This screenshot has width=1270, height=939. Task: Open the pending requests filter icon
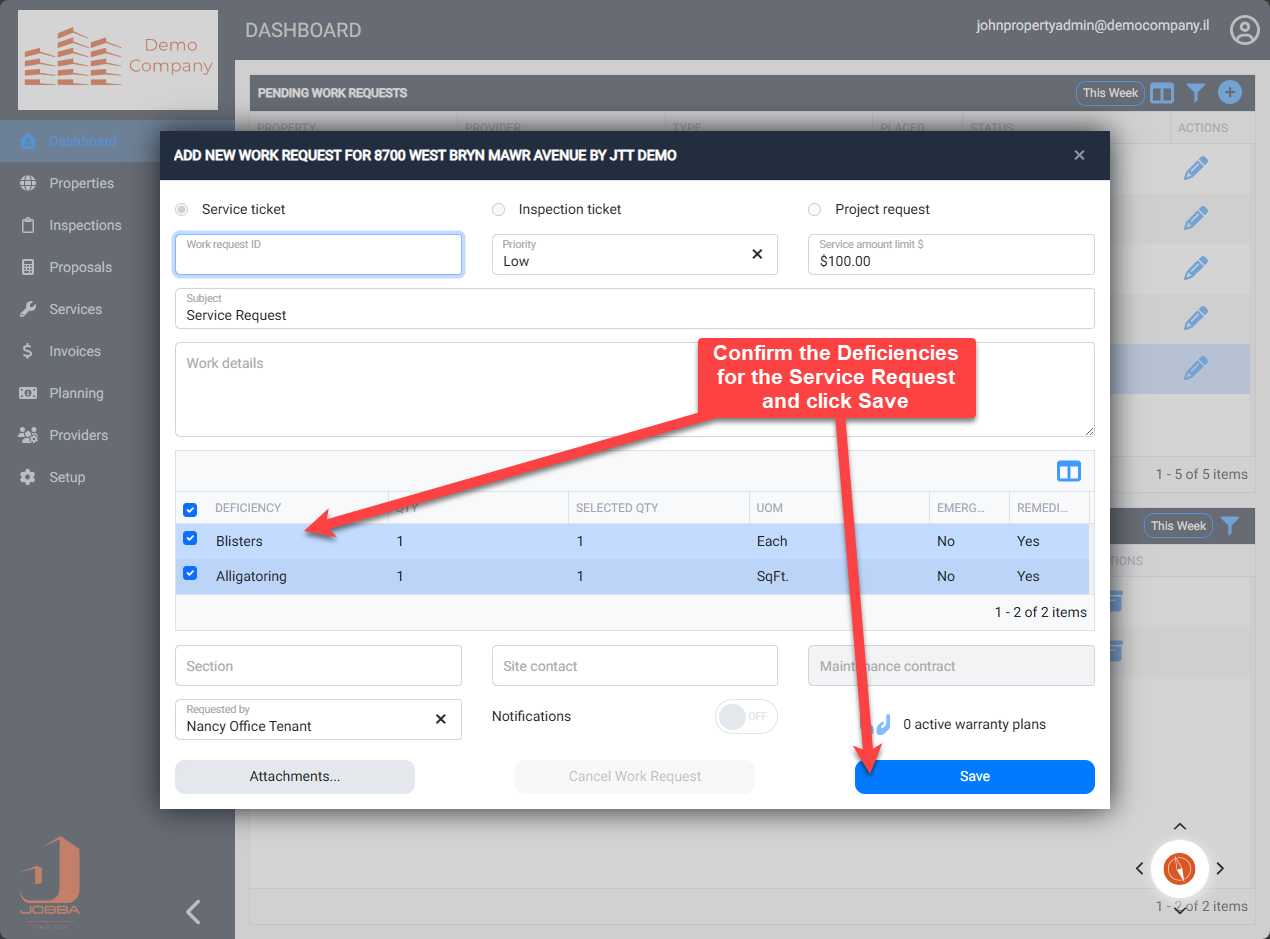coord(1195,93)
